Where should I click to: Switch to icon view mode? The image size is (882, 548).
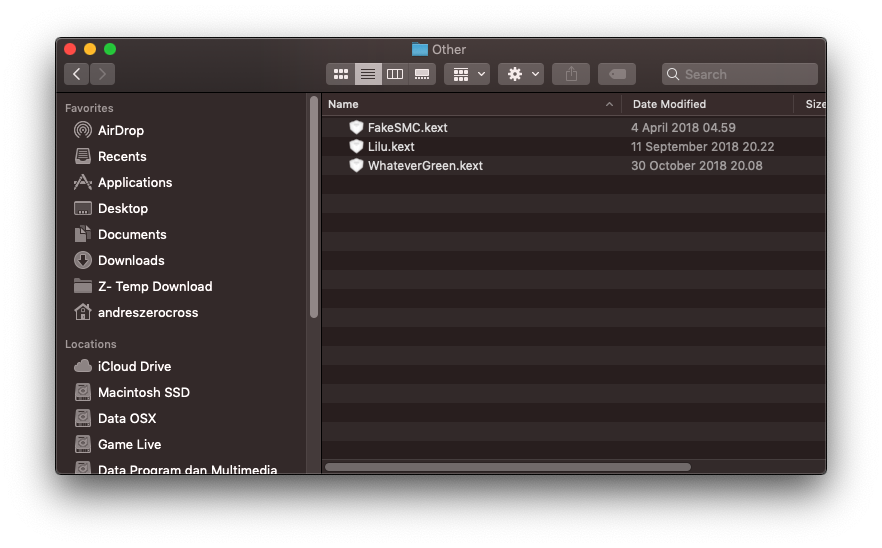pos(340,74)
